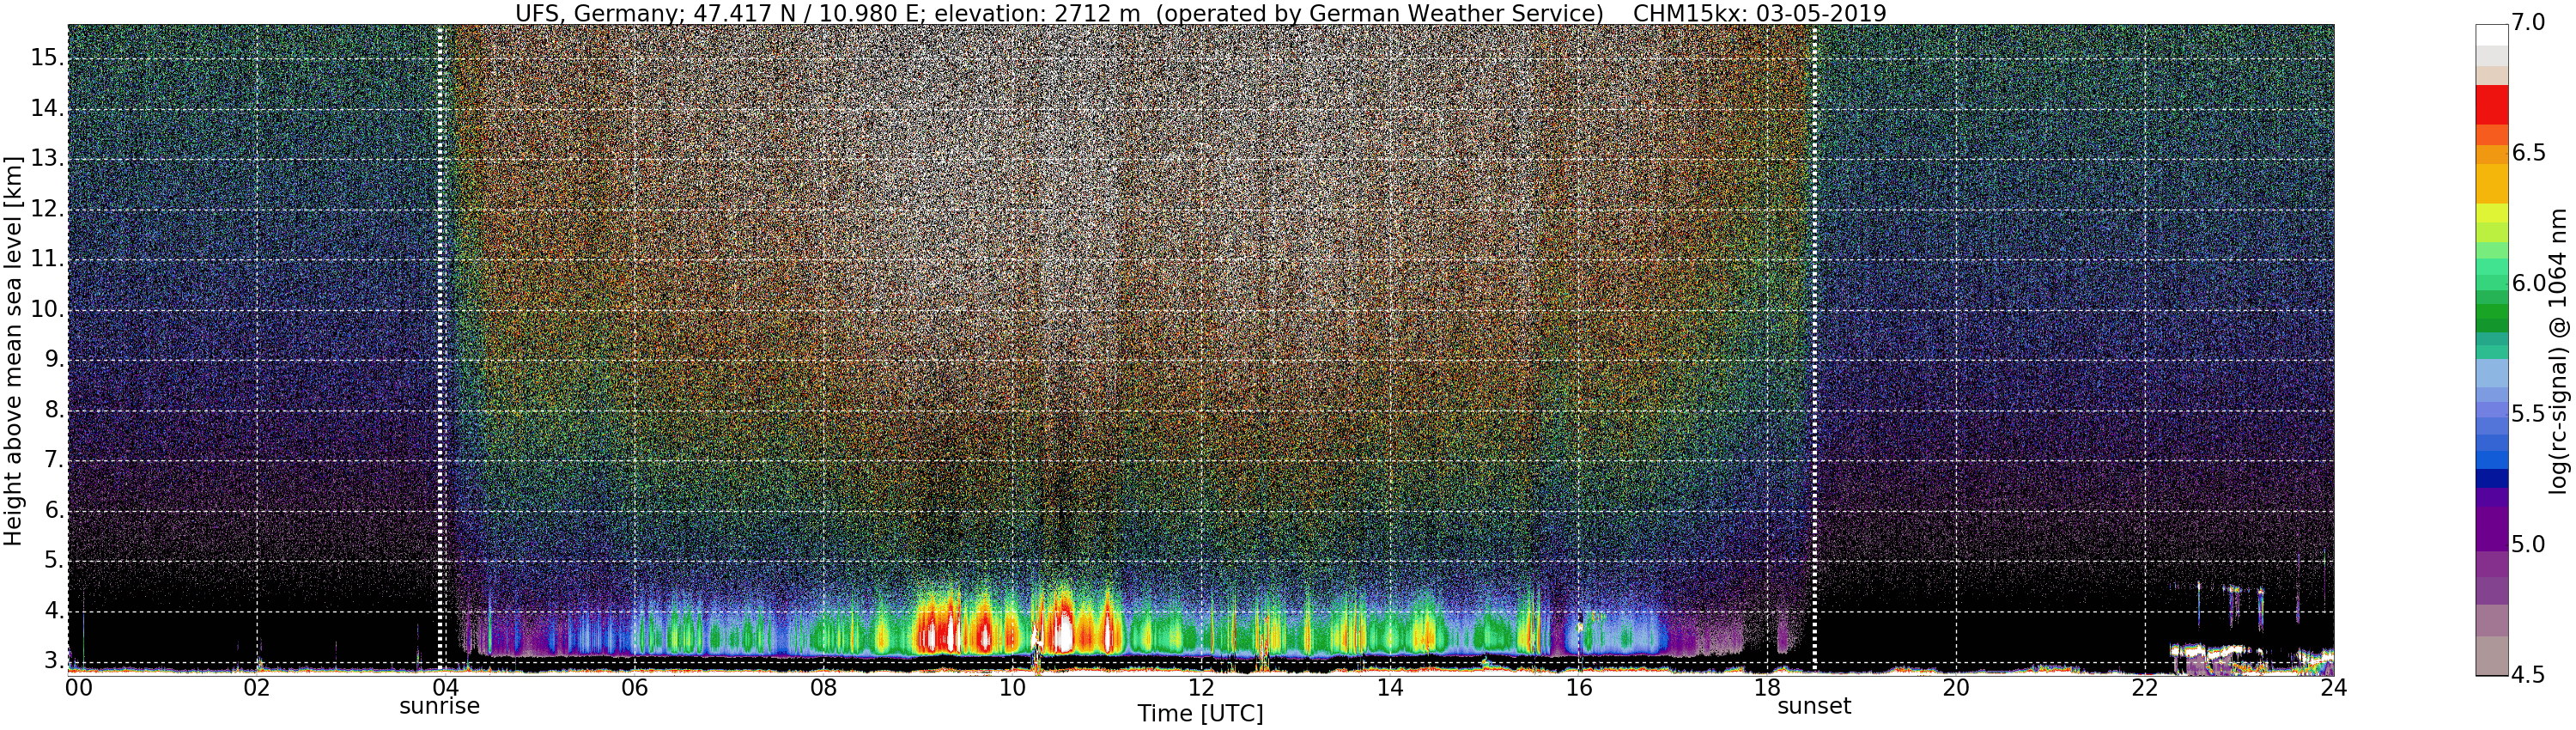The width and height of the screenshot is (2576, 730).
Task: Click the height-axis tick label "3."
Action: pos(52,661)
